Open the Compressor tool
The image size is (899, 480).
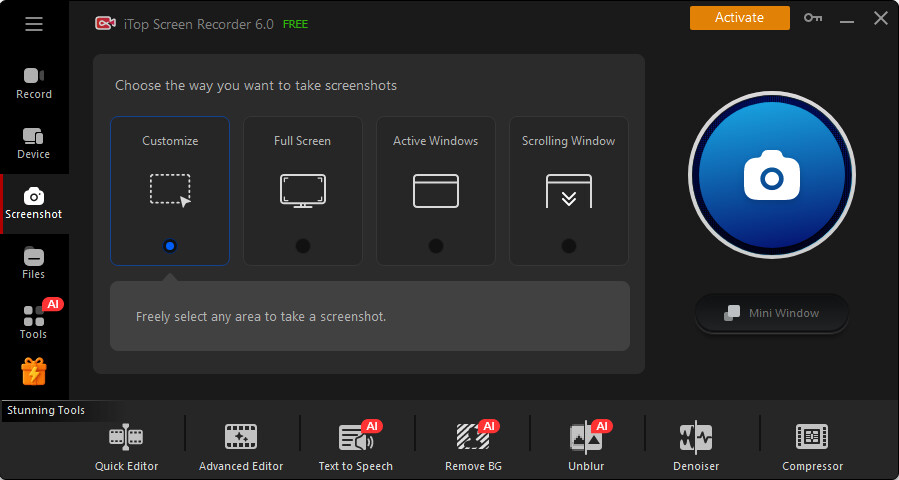pos(812,446)
